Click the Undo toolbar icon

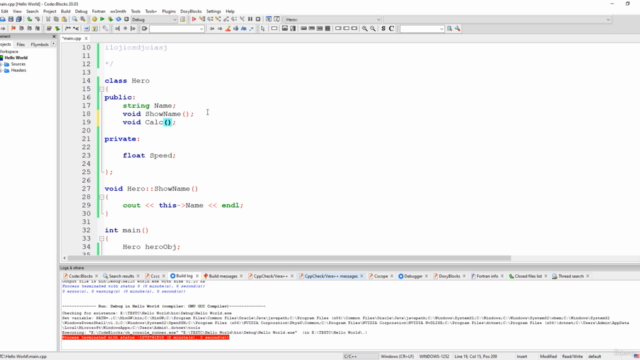click(x=29, y=19)
